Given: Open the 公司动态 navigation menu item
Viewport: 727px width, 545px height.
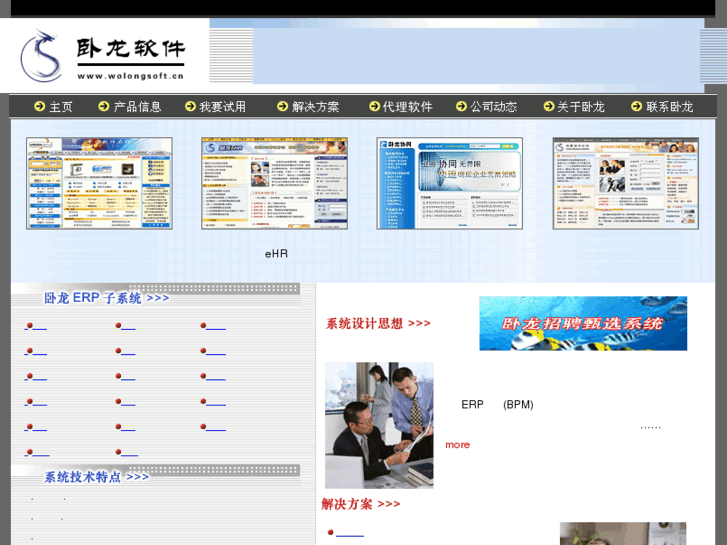Looking at the screenshot, I should (493, 107).
